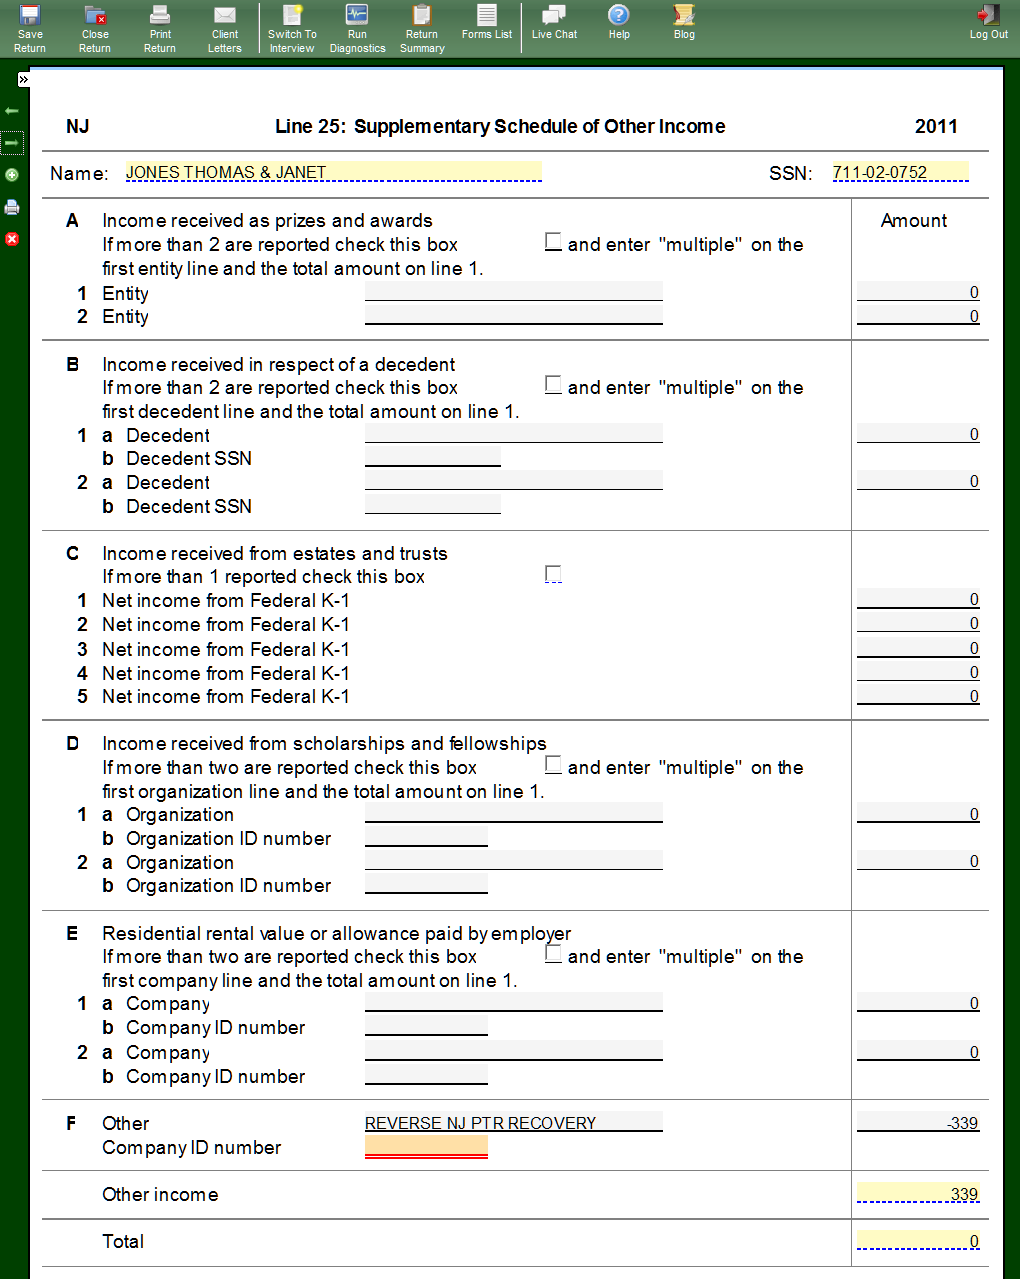The width and height of the screenshot is (1020, 1279).
Task: Click the red delete form icon in sidebar
Action: click(x=12, y=239)
